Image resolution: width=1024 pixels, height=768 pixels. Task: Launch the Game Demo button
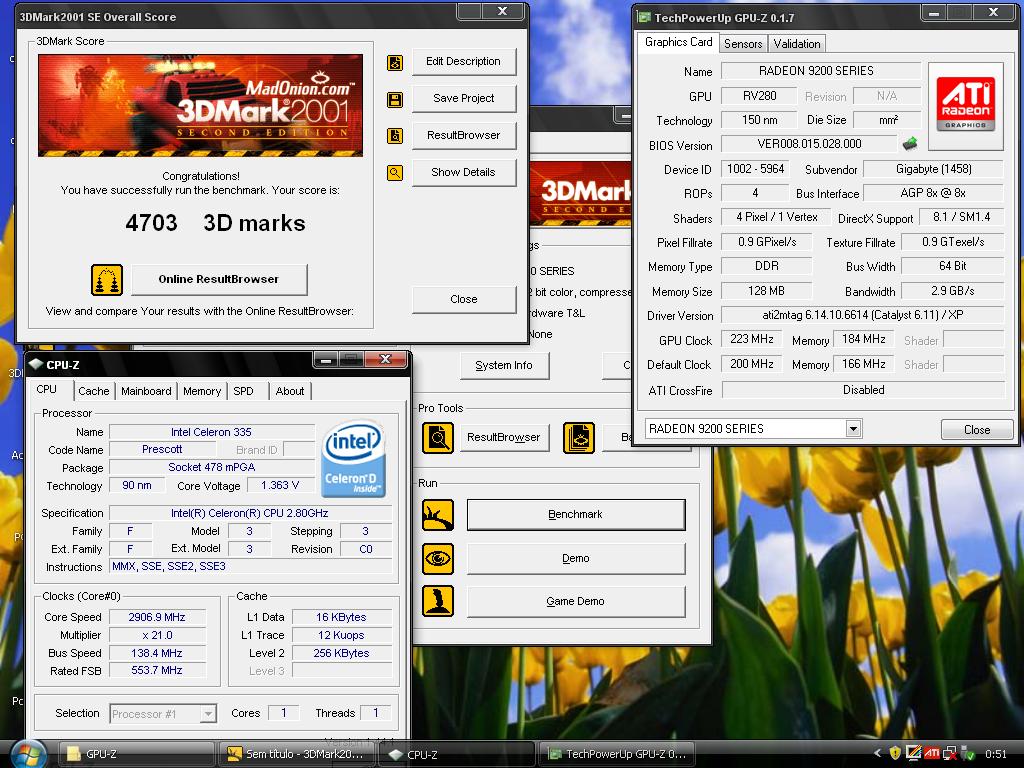pos(575,601)
